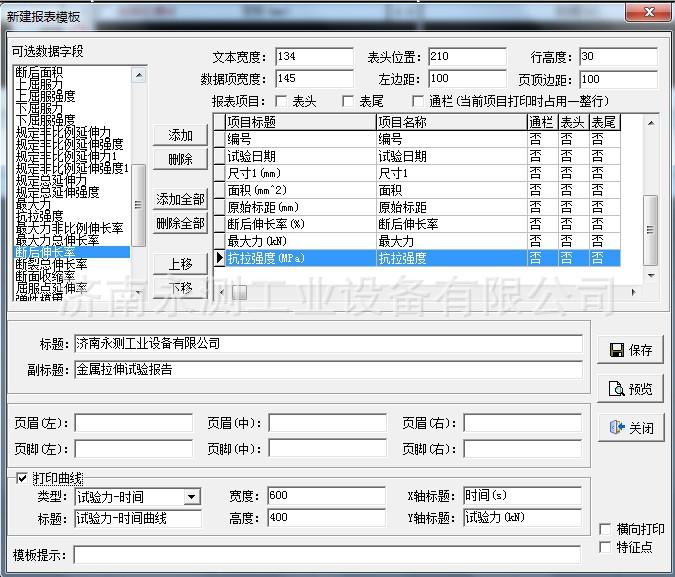The height and width of the screenshot is (577, 675).
Task: Click the field list scrollbar thumb
Action: [x=138, y=205]
